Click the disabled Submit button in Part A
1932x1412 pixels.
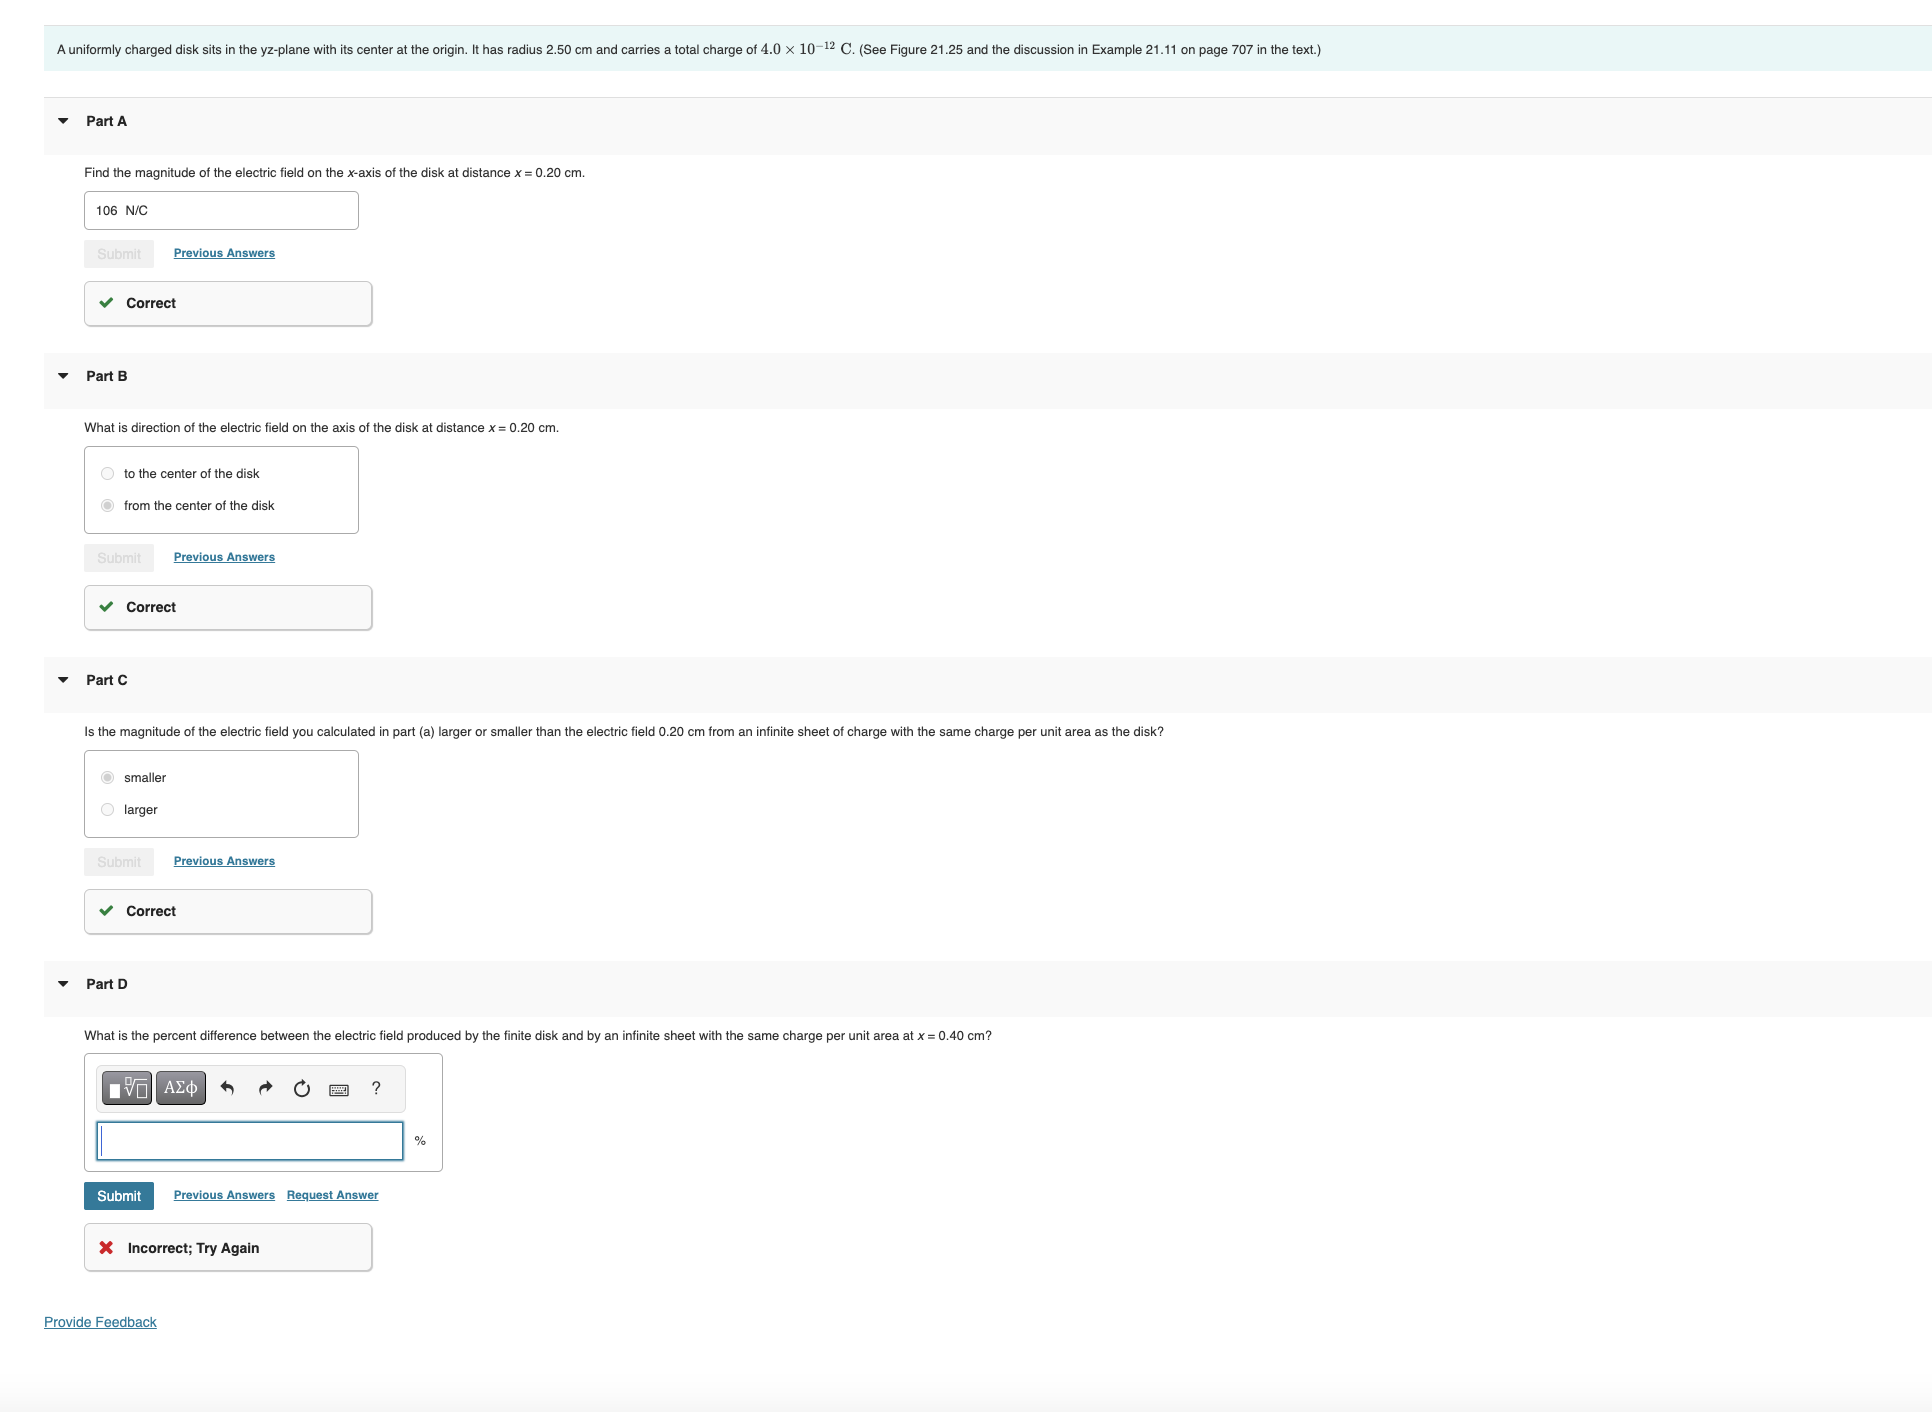(119, 254)
